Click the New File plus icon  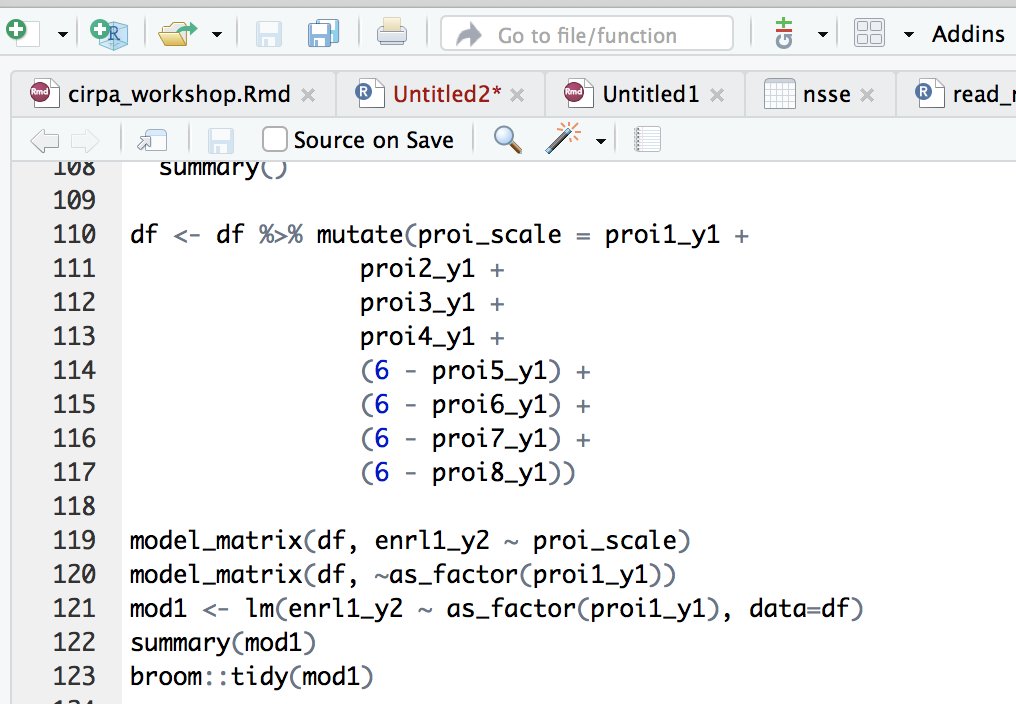23,32
